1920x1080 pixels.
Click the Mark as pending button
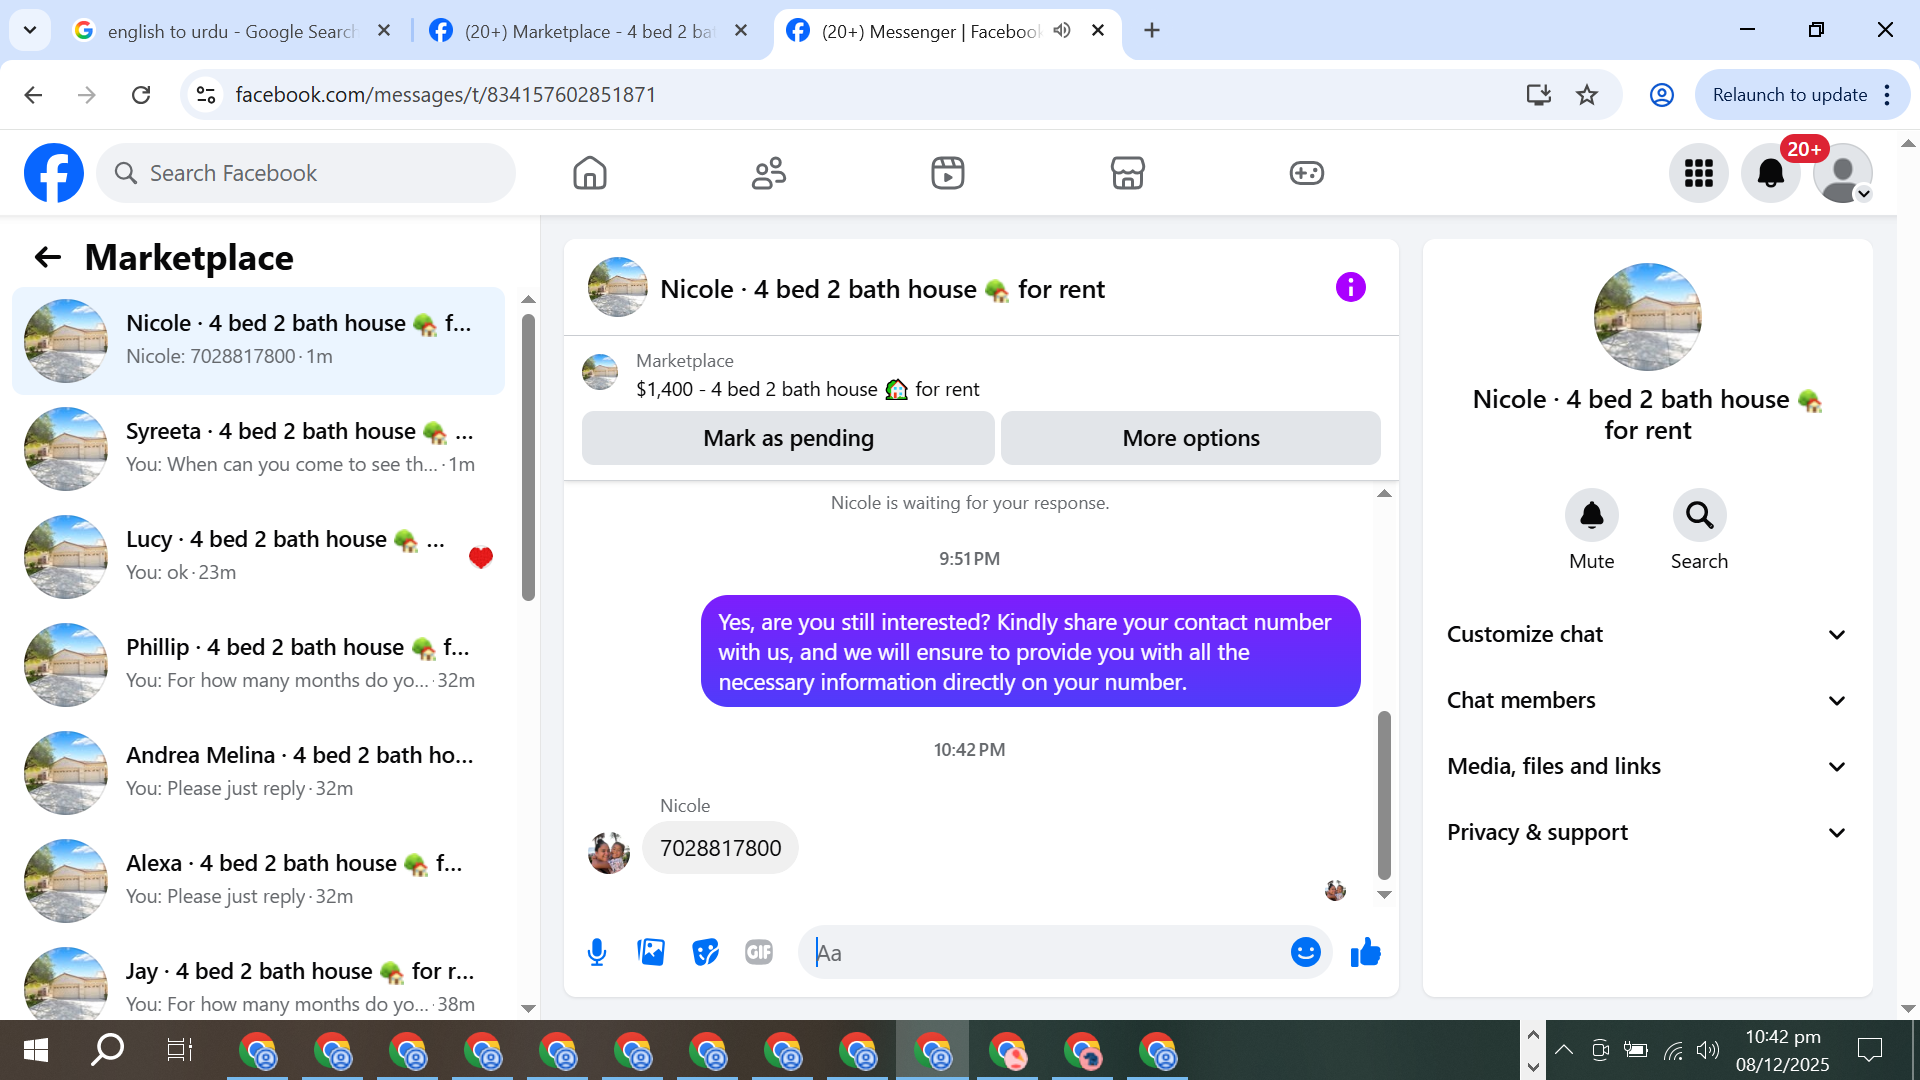tap(788, 438)
